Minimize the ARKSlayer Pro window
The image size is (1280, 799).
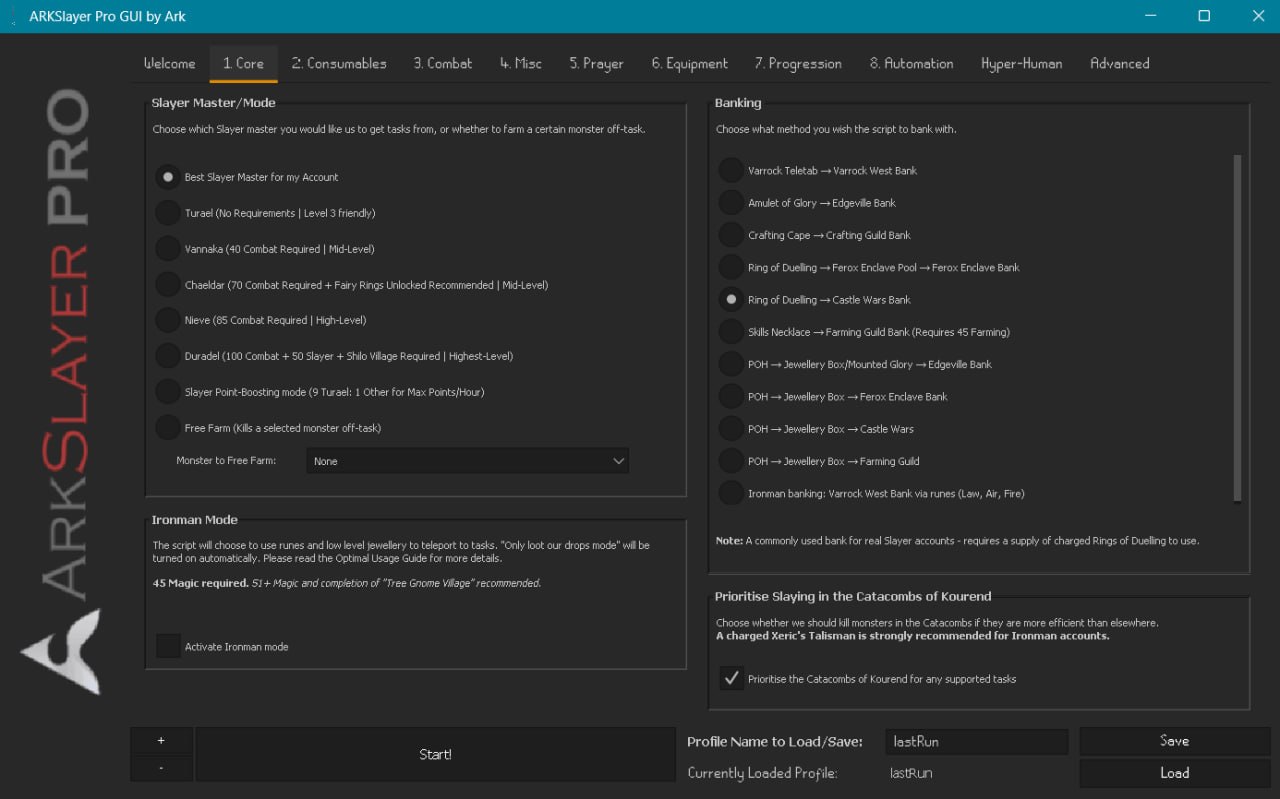point(1150,16)
